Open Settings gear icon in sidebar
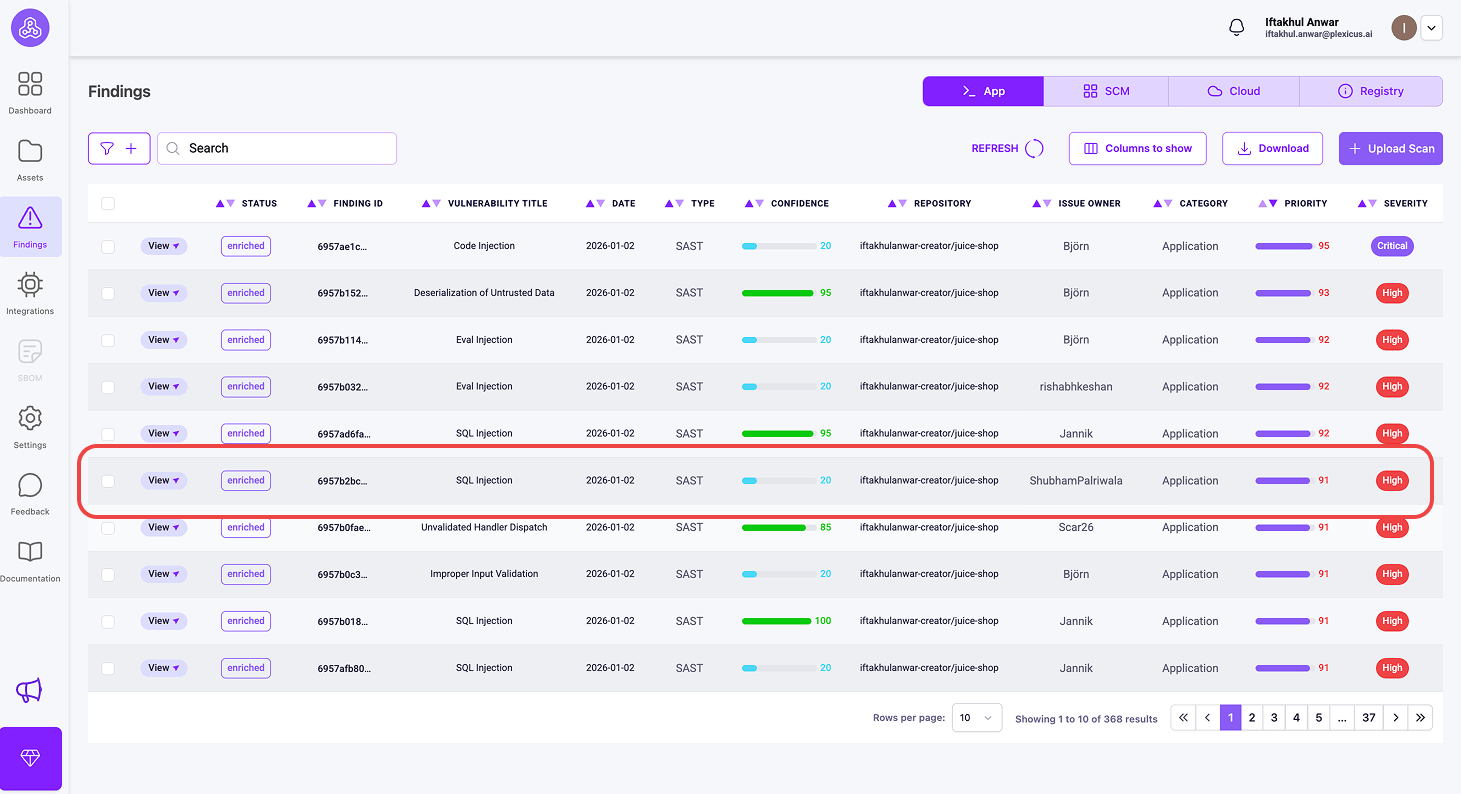Viewport: 1461px width, 794px height. (x=30, y=418)
